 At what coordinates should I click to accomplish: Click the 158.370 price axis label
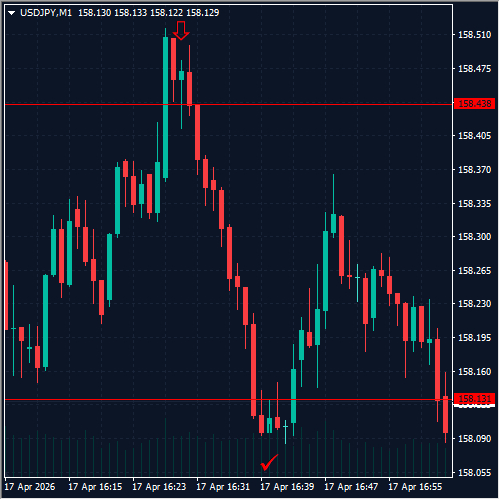pos(474,170)
